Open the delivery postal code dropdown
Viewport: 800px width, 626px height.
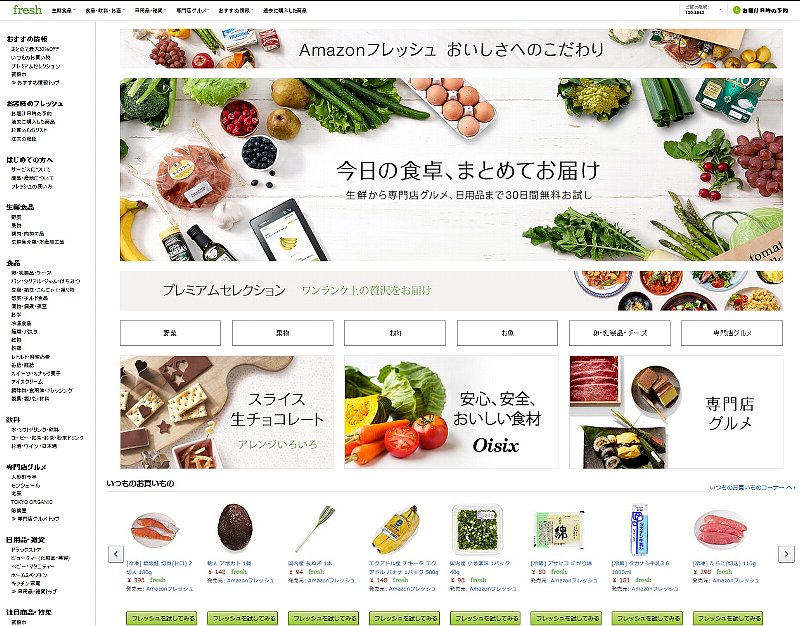click(703, 10)
